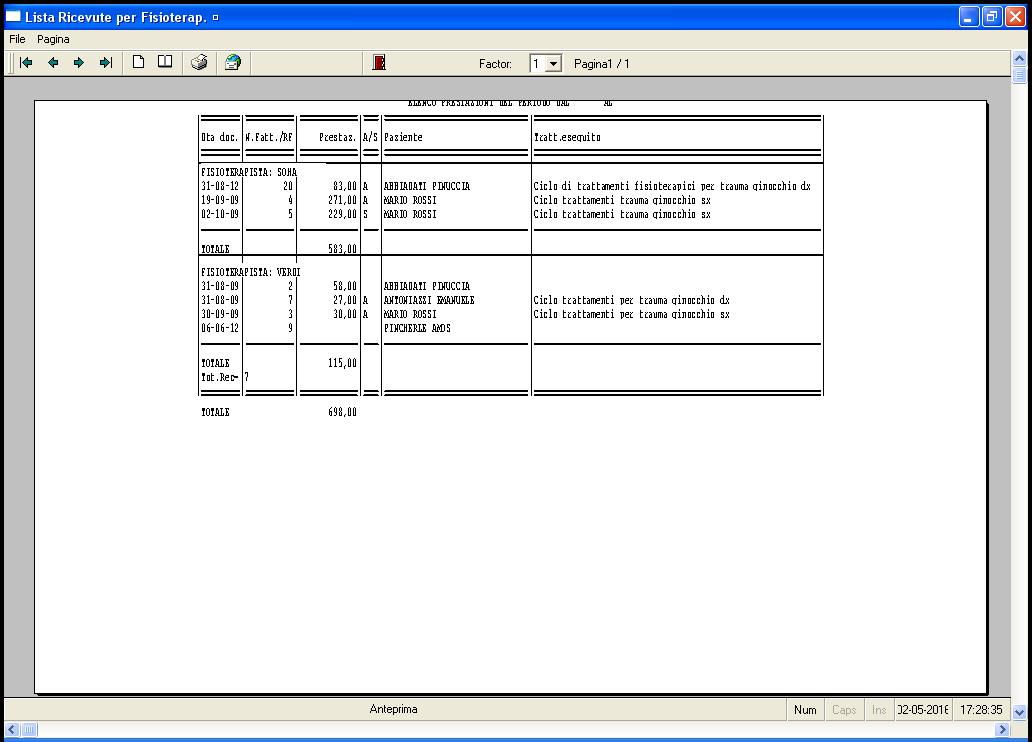Click the Caps indicator in status bar
The width and height of the screenshot is (1032, 742).
pyautogui.click(x=844, y=710)
